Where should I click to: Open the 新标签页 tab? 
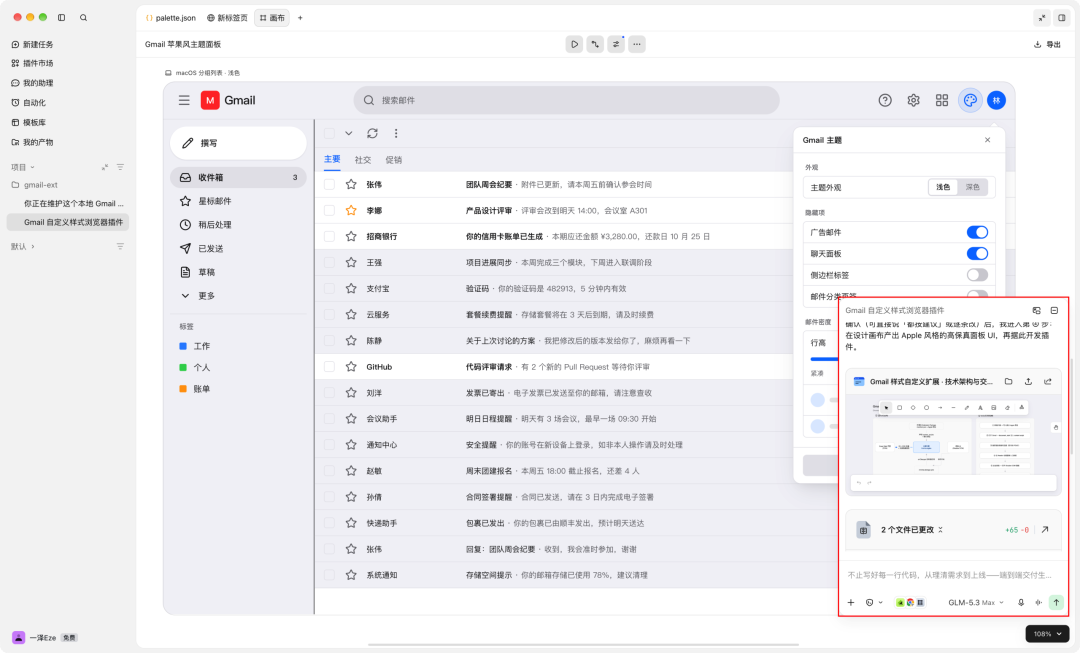click(227, 18)
